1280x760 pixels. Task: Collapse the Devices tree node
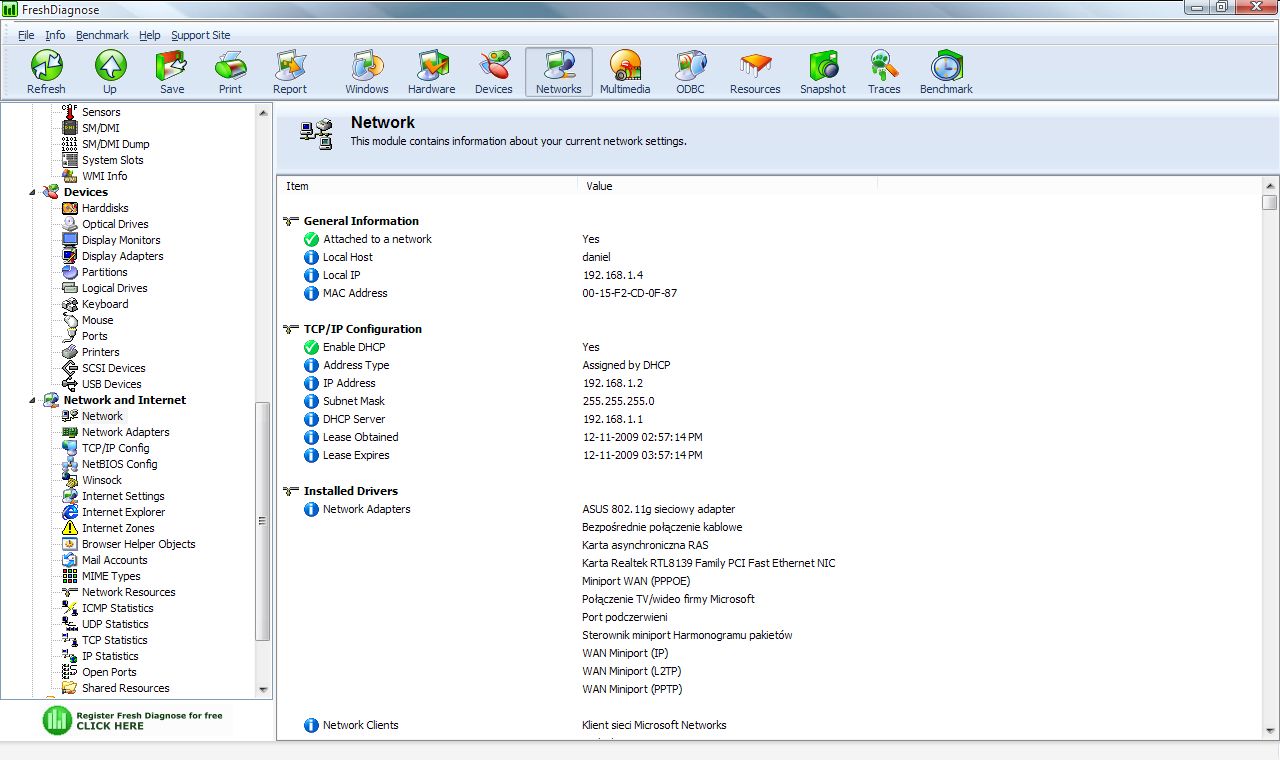coord(32,192)
